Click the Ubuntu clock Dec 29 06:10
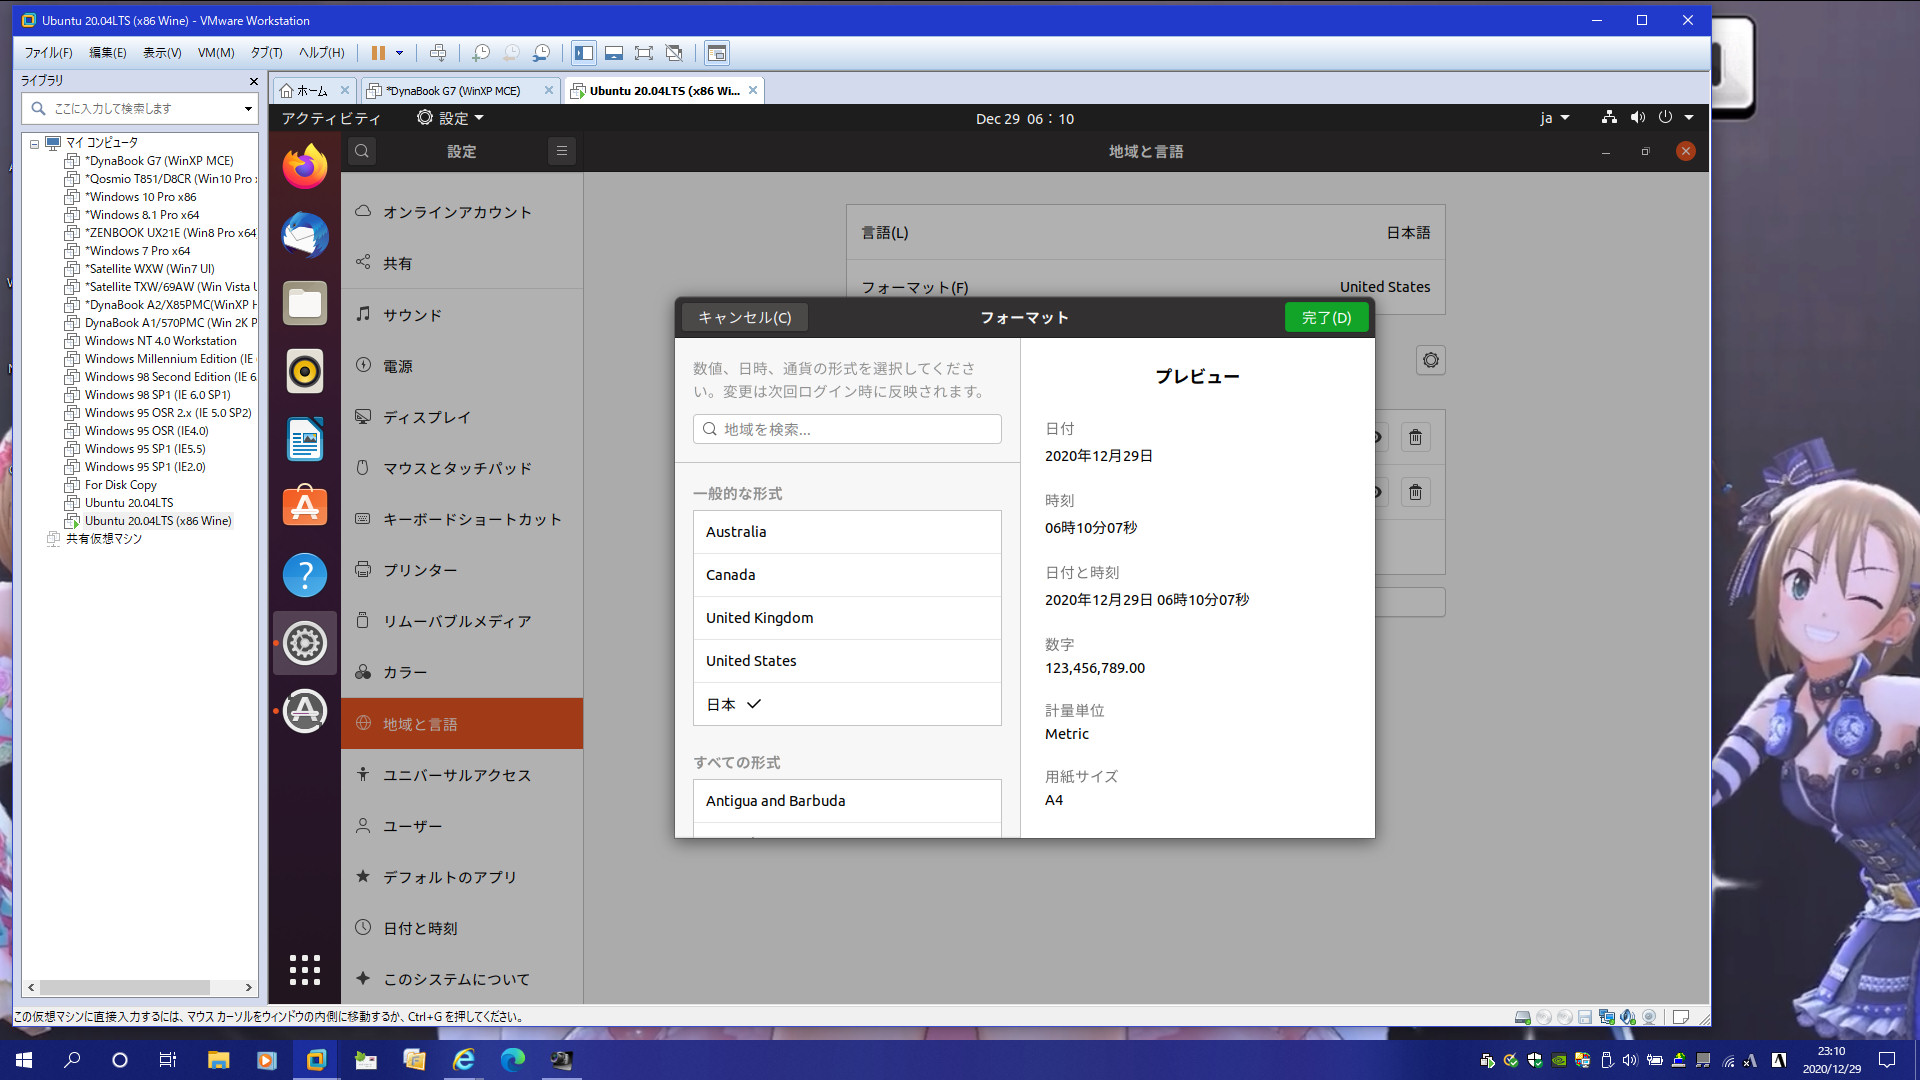Image resolution: width=1920 pixels, height=1080 pixels. click(1024, 118)
